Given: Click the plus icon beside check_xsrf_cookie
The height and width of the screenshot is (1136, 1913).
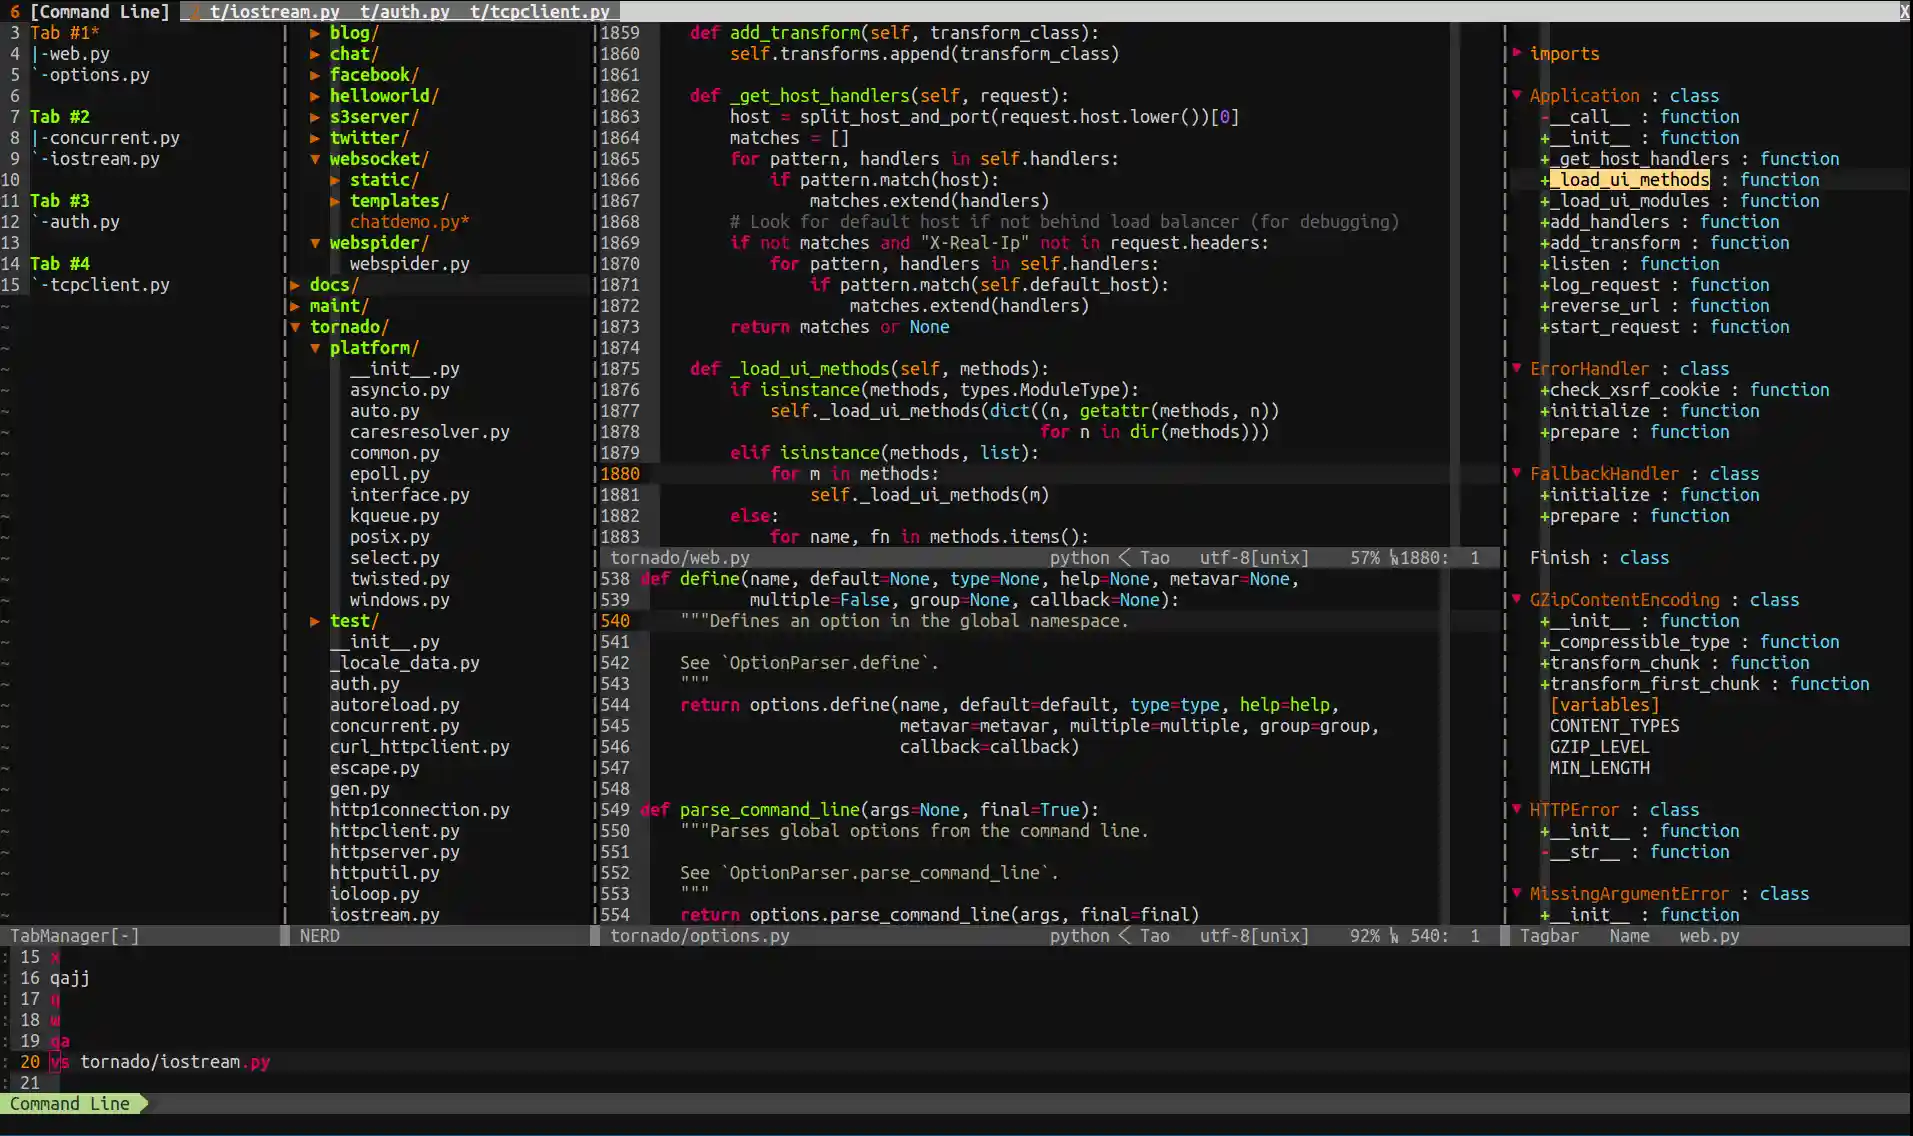Looking at the screenshot, I should tap(1544, 390).
